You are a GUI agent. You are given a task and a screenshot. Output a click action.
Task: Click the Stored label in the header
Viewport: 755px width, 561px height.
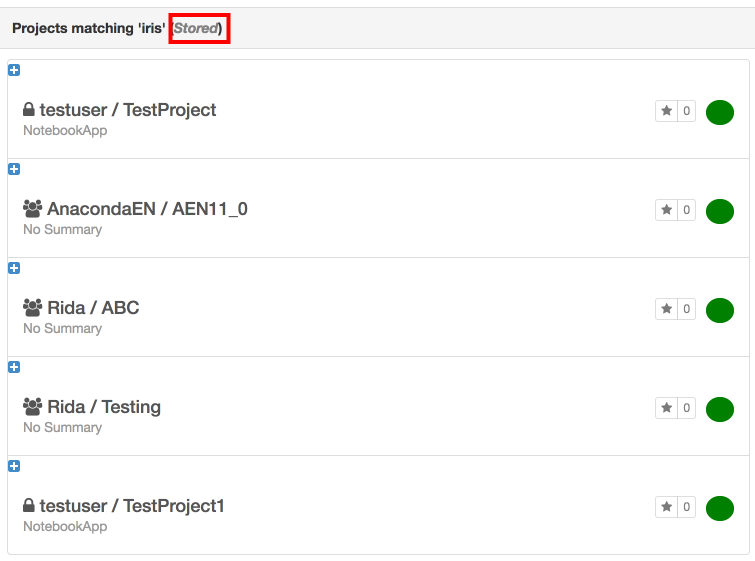196,28
